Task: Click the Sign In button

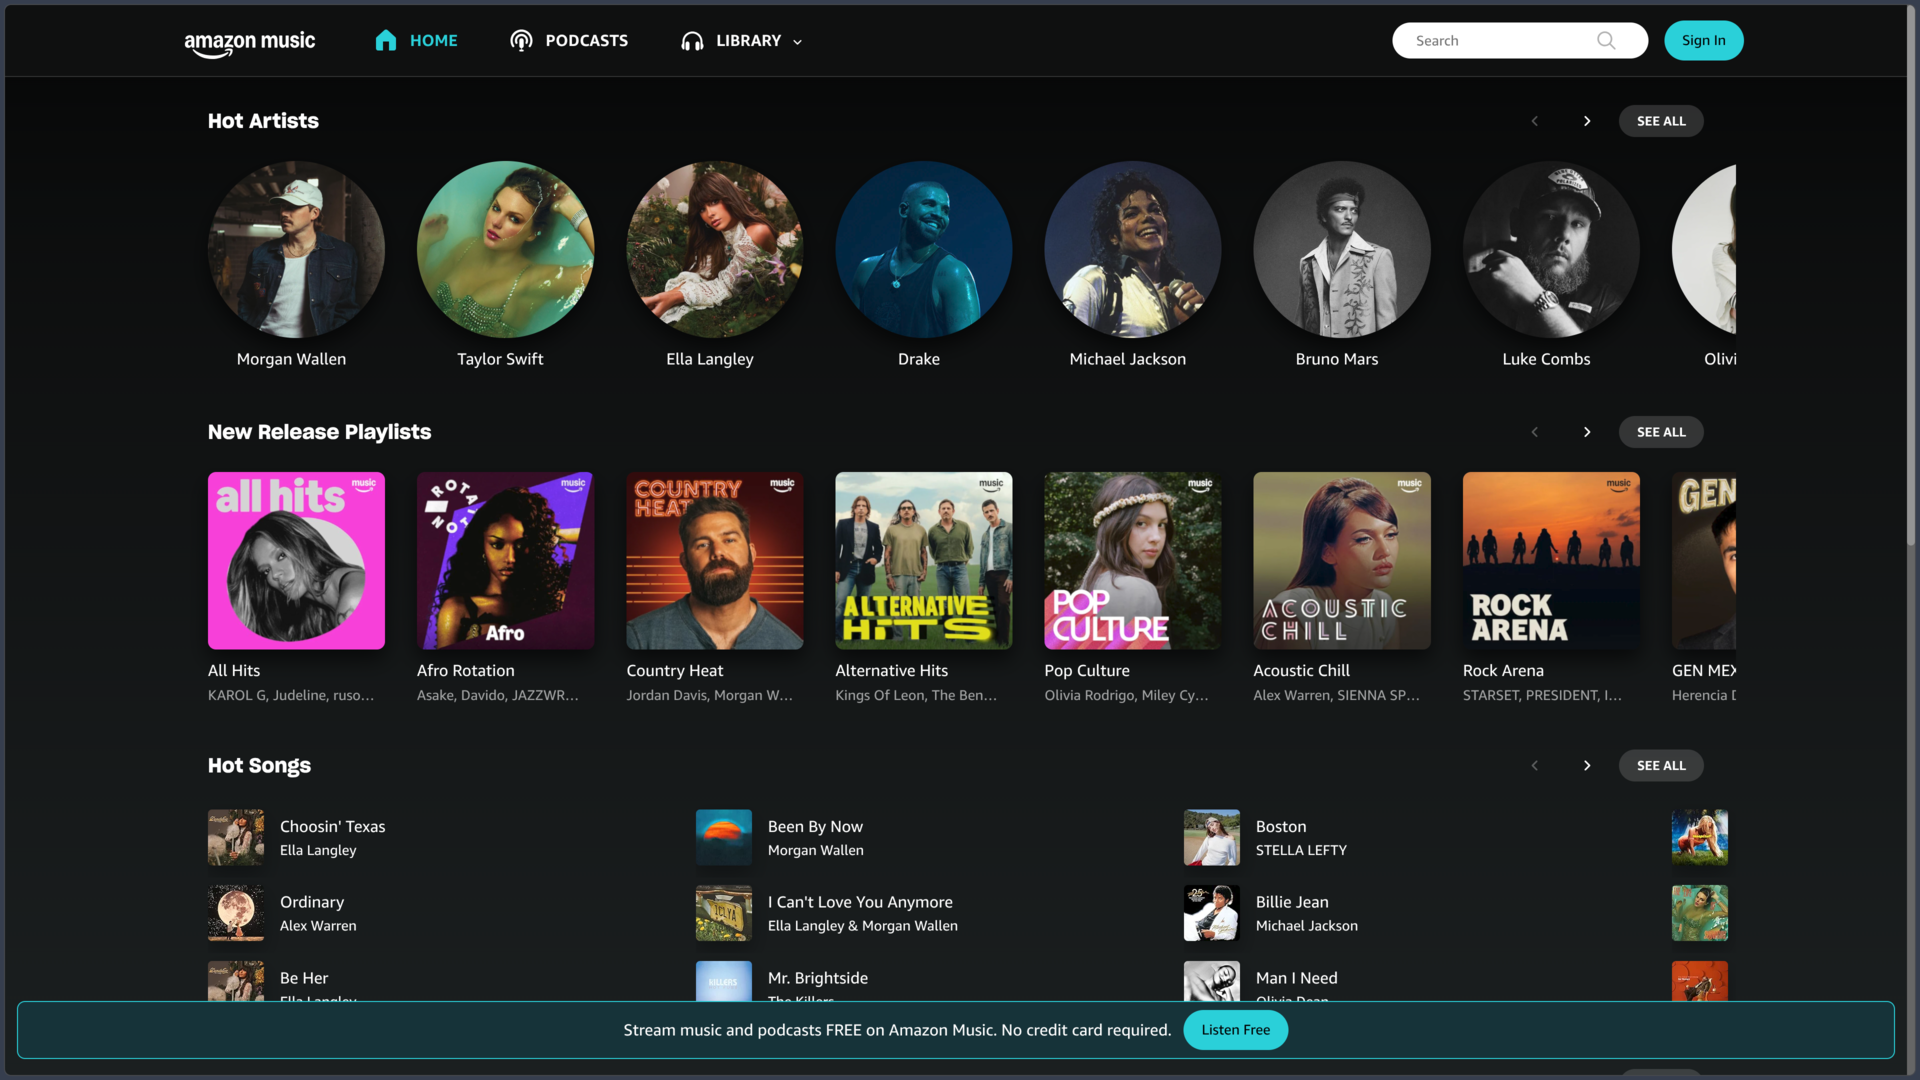Action: coord(1703,40)
